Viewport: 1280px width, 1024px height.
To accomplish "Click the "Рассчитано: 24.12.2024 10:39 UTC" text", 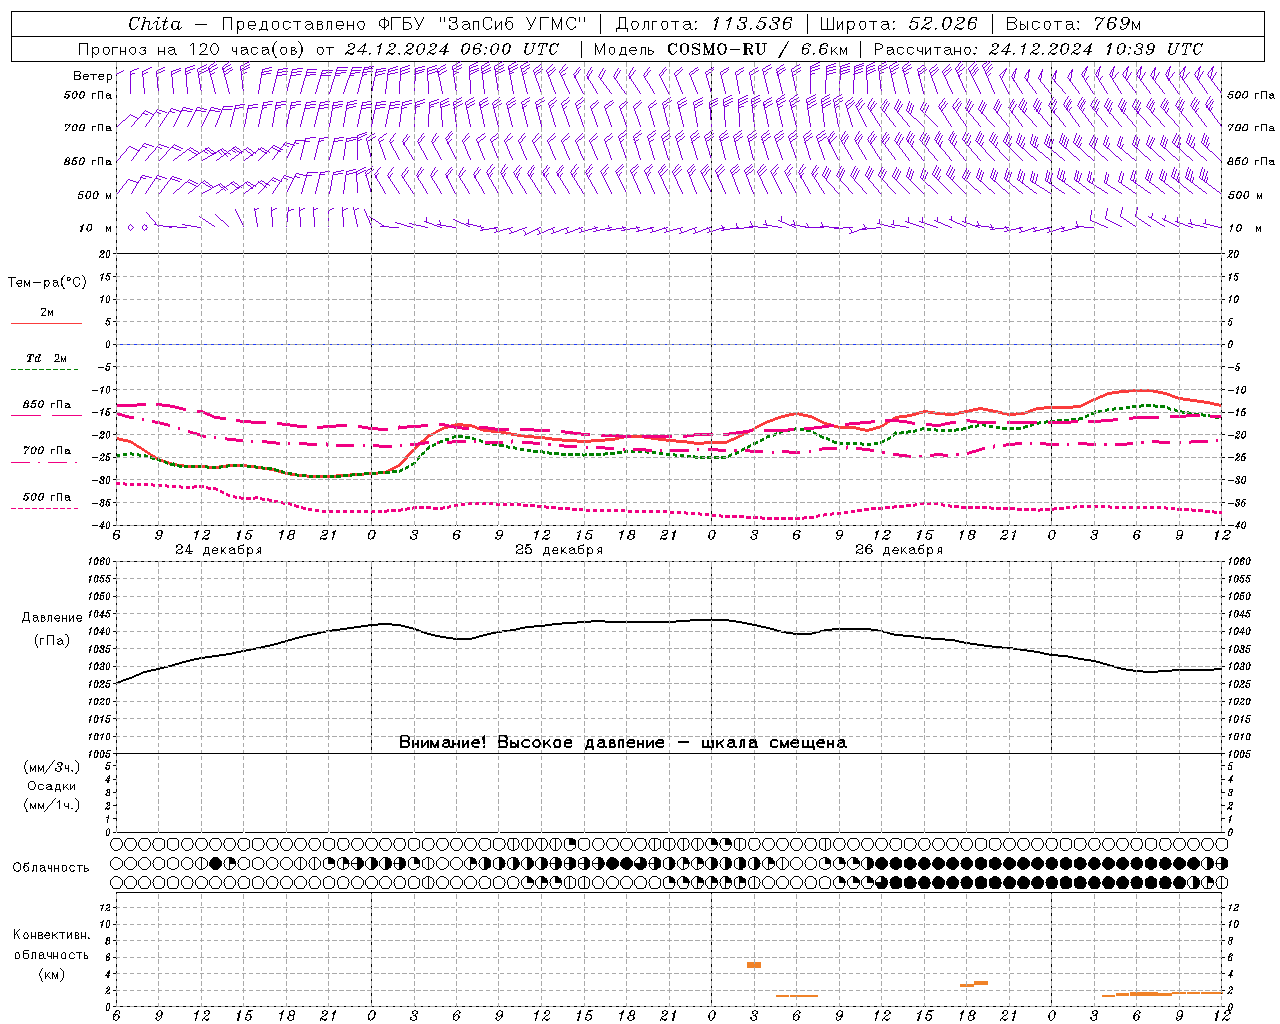I will [1038, 49].
